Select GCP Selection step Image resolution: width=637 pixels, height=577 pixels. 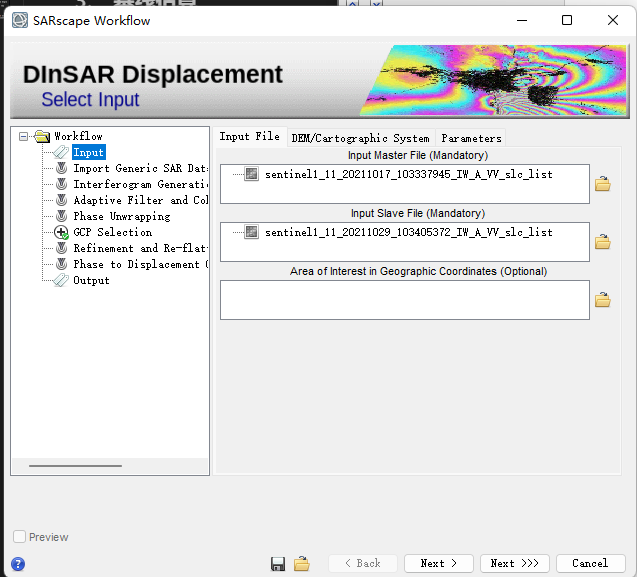pyautogui.click(x=113, y=232)
